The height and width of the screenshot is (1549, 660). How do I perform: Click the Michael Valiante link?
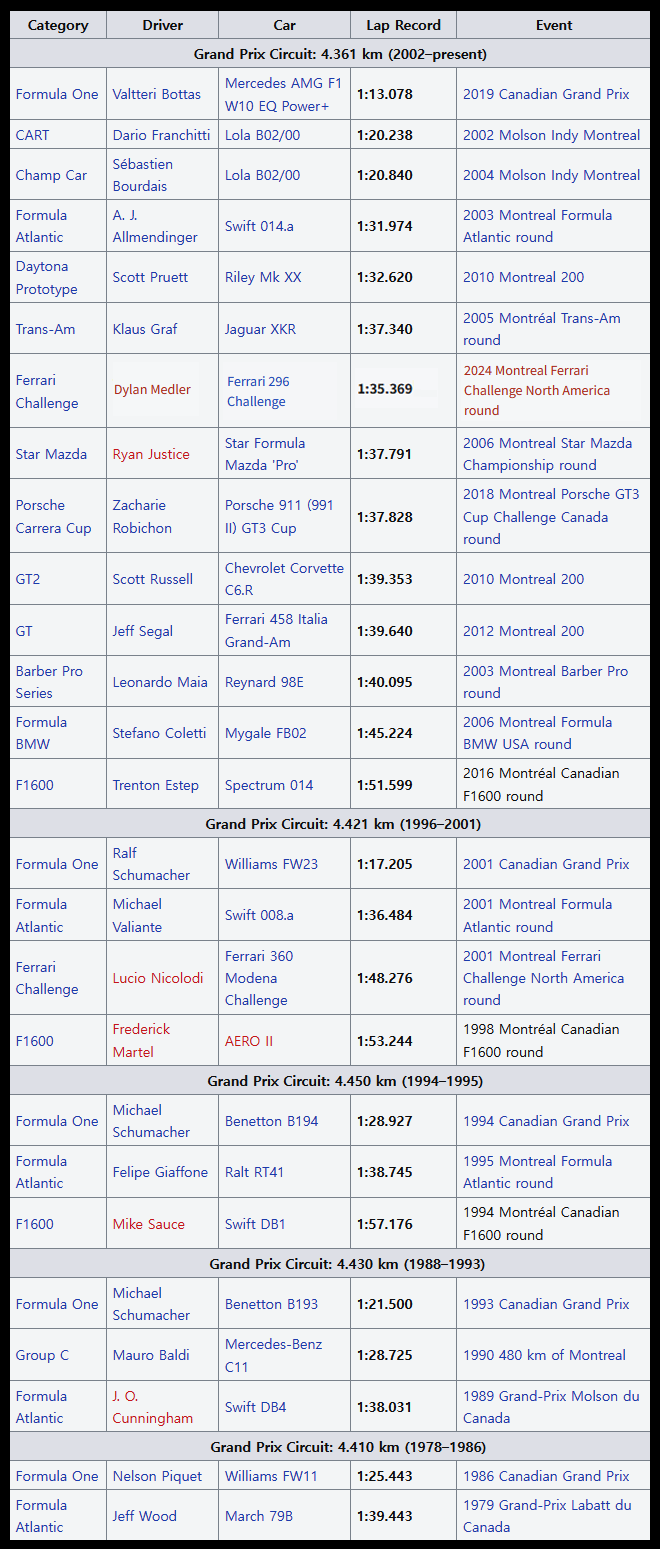[x=137, y=915]
